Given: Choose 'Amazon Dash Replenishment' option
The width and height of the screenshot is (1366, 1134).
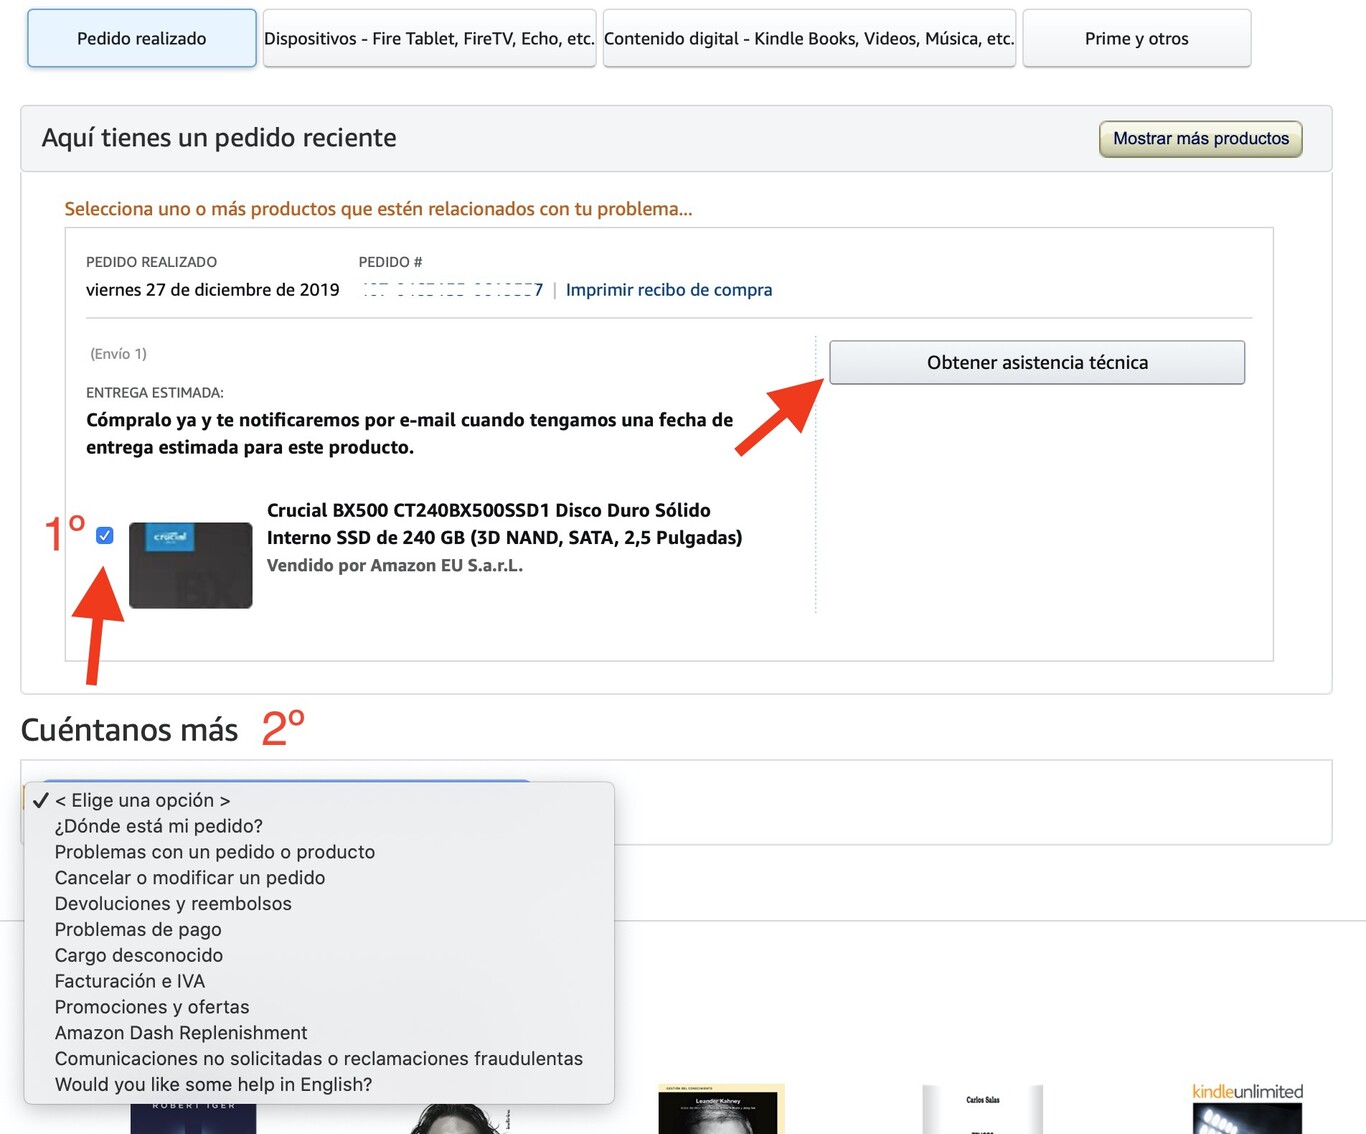Looking at the screenshot, I should pos(180,1033).
